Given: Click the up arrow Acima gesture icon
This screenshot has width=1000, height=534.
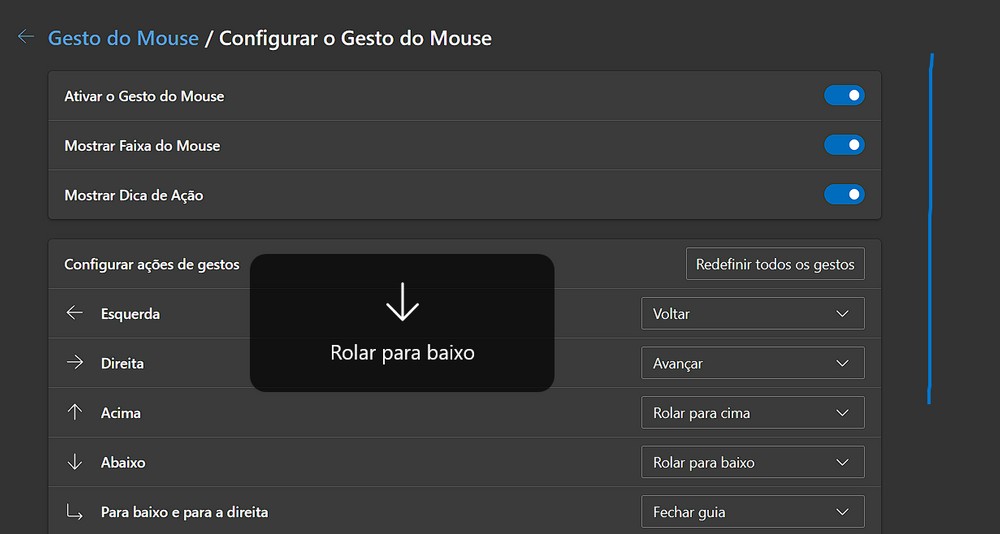Looking at the screenshot, I should 74,412.
